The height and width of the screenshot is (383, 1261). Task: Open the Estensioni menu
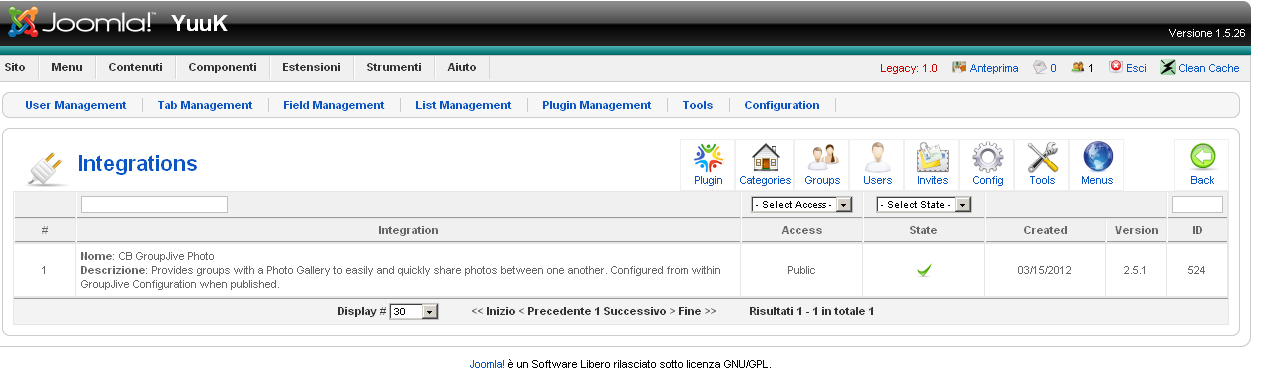coord(311,68)
